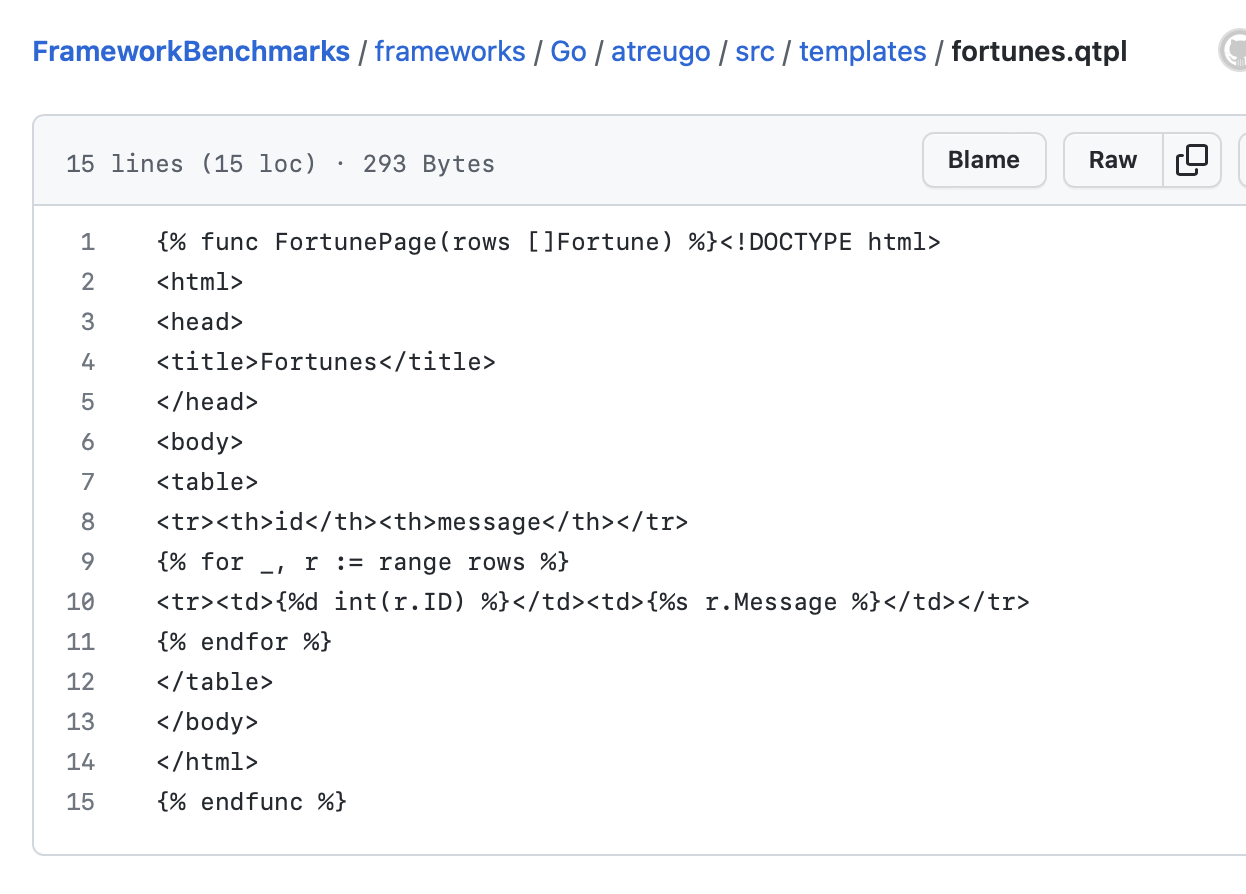View the Raw file
The height and width of the screenshot is (894, 1246).
click(1112, 160)
